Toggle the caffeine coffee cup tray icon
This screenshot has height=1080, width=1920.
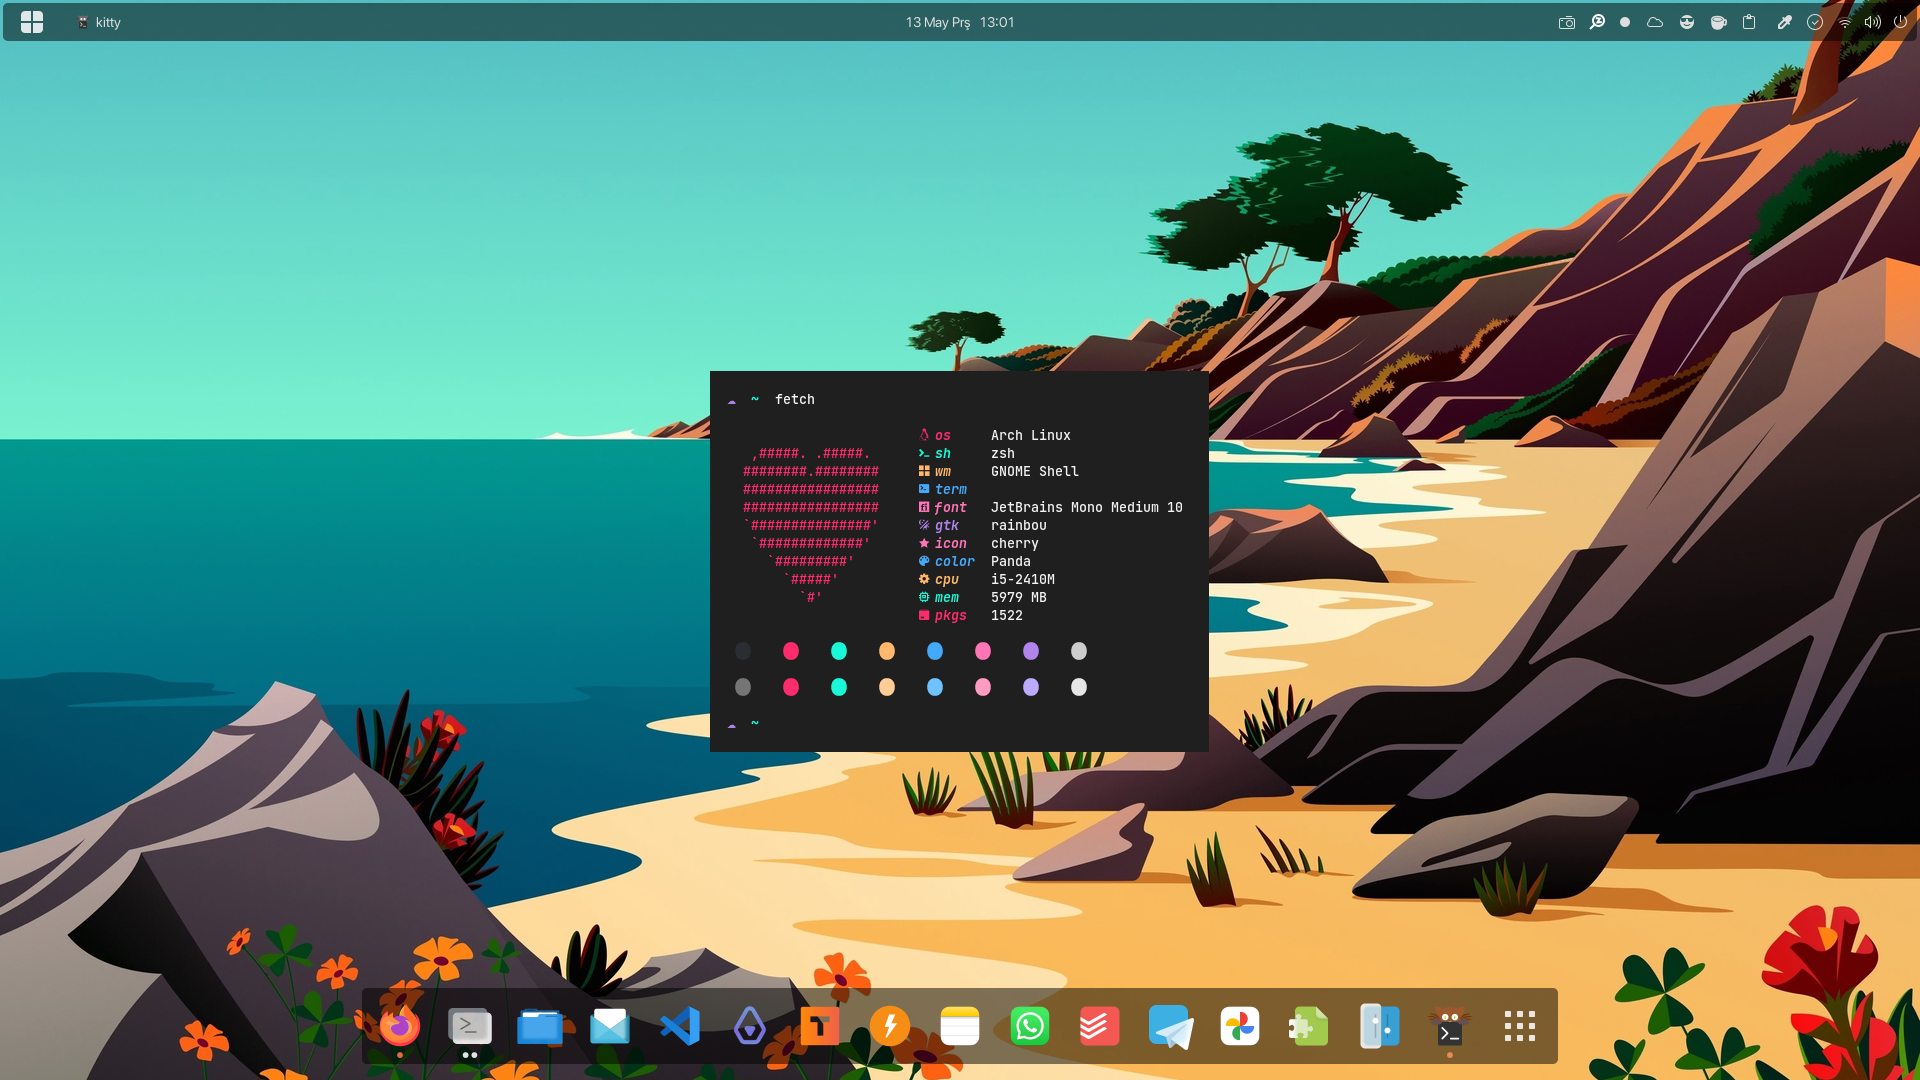(x=1718, y=22)
